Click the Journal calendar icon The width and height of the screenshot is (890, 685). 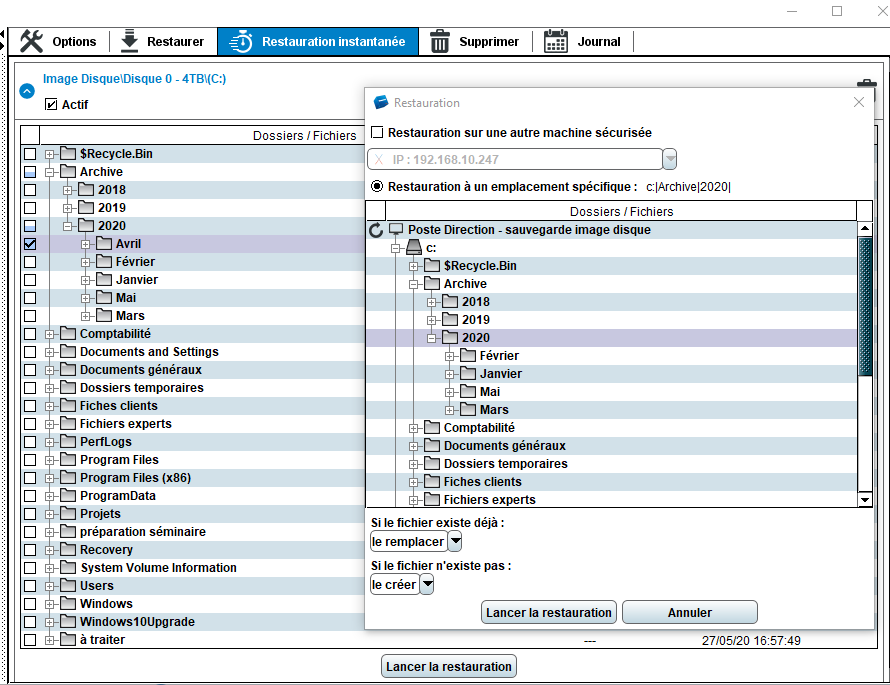tap(555, 41)
